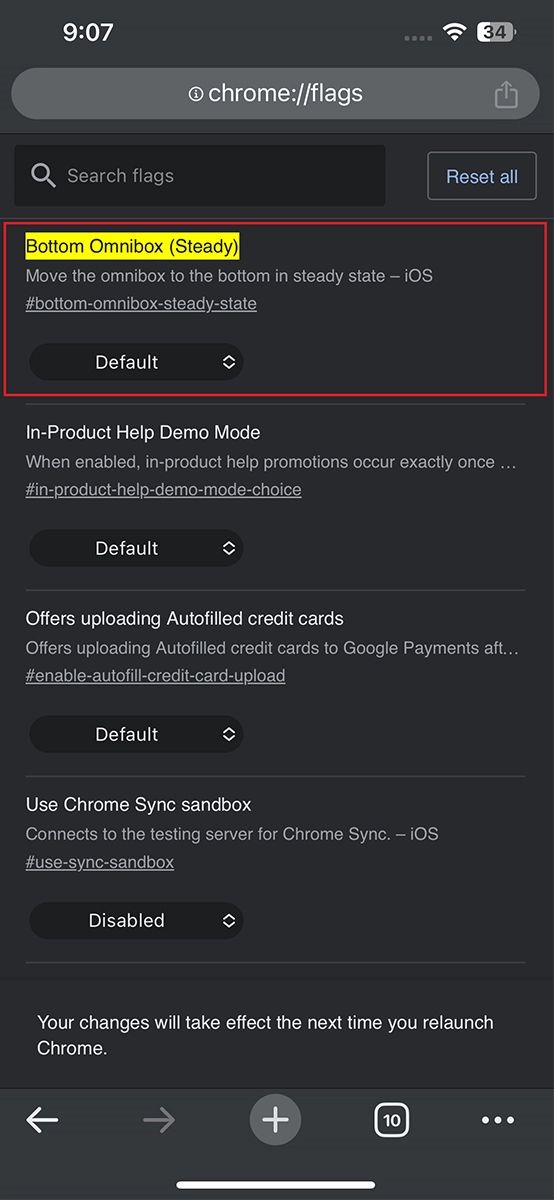Open In-Product Help Demo Mode dropdown
Viewport: 554px width, 1200px height.
tap(137, 548)
